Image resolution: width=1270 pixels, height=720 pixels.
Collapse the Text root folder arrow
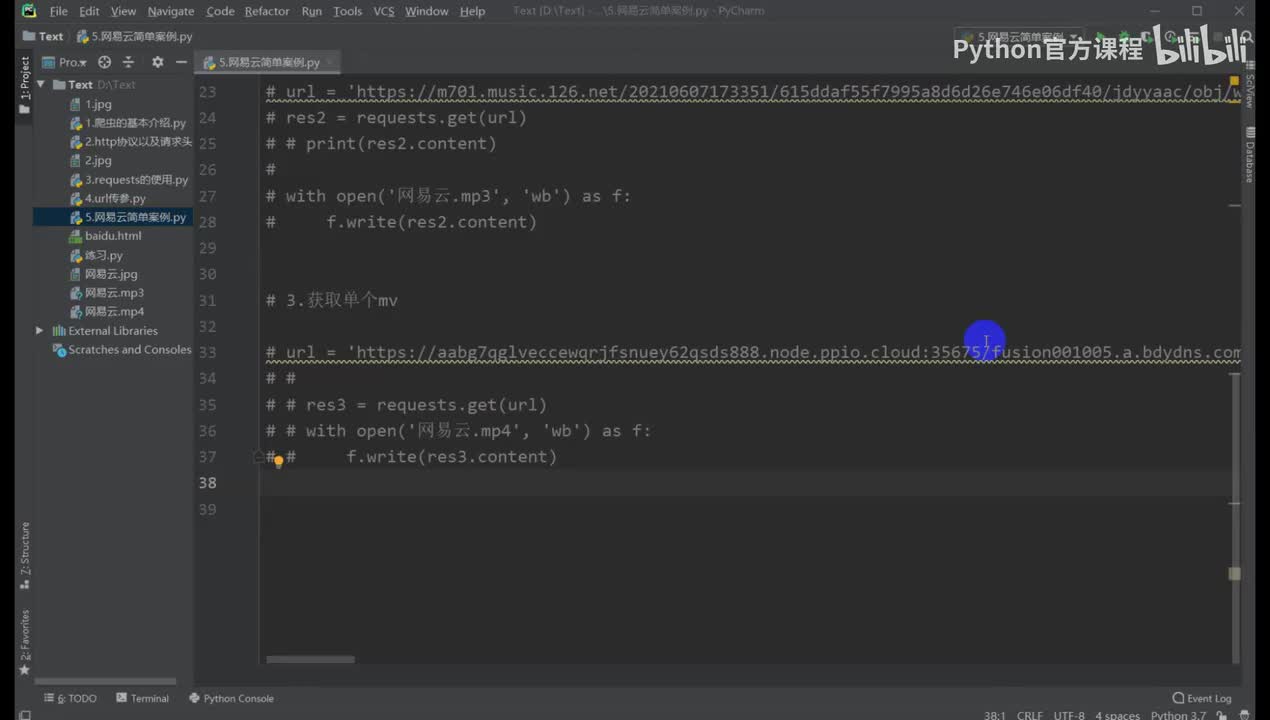click(x=41, y=85)
